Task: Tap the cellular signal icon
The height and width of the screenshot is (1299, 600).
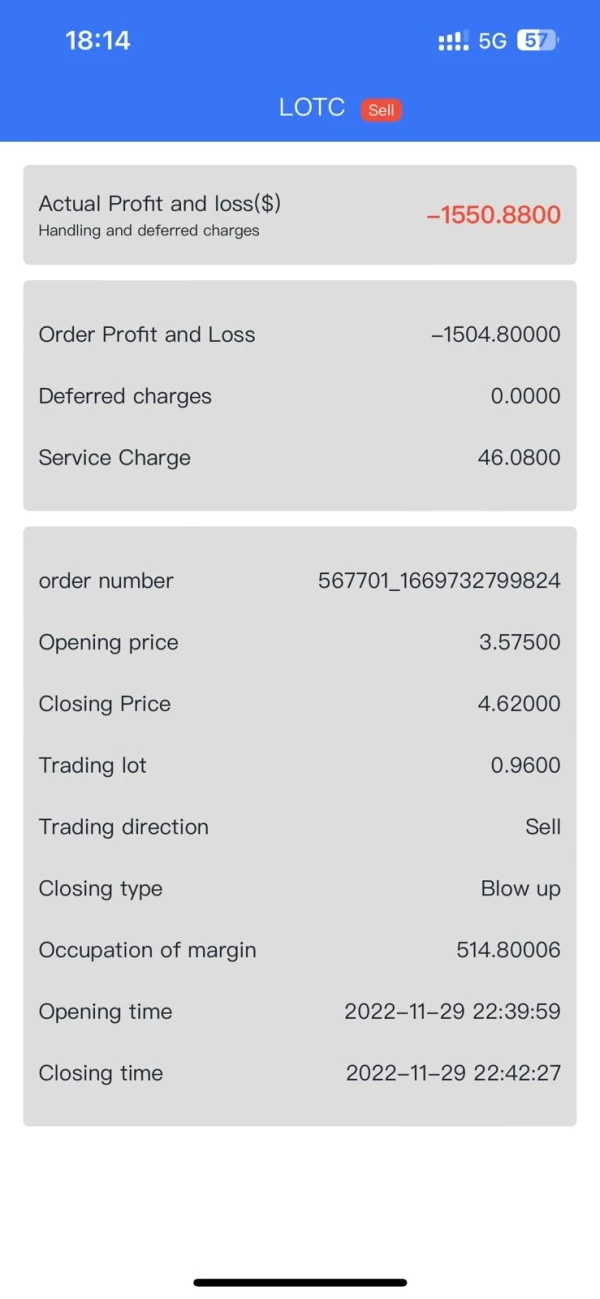Action: click(453, 41)
